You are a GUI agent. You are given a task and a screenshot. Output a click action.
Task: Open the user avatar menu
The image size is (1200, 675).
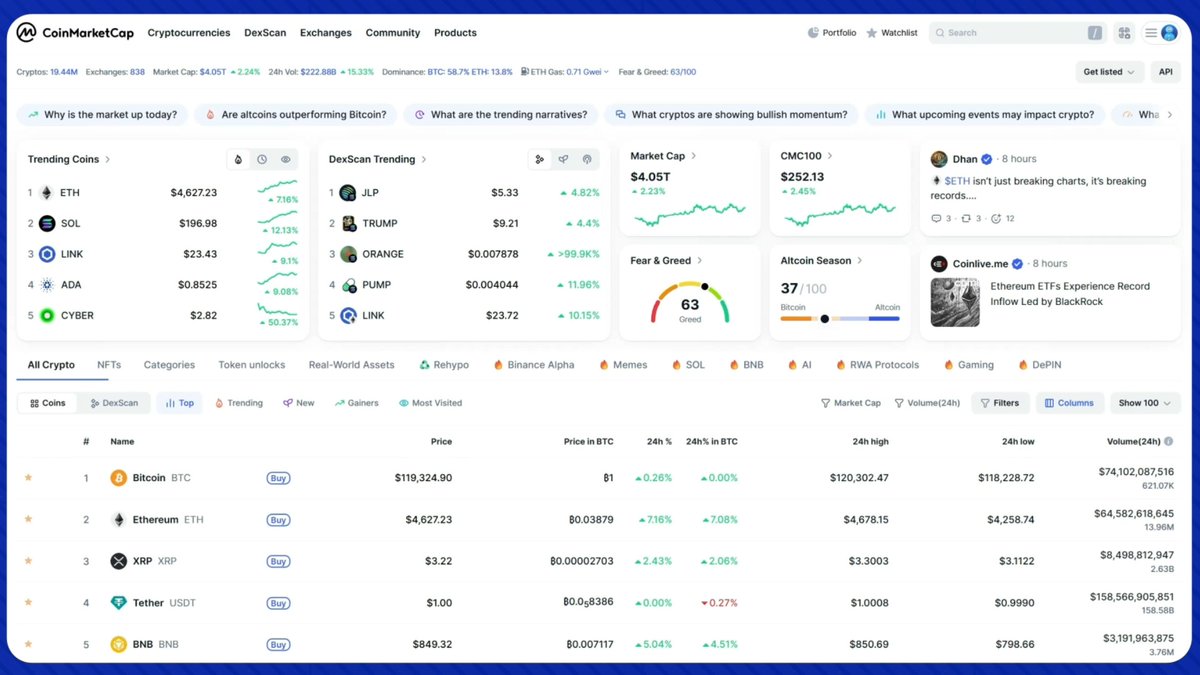click(1169, 33)
